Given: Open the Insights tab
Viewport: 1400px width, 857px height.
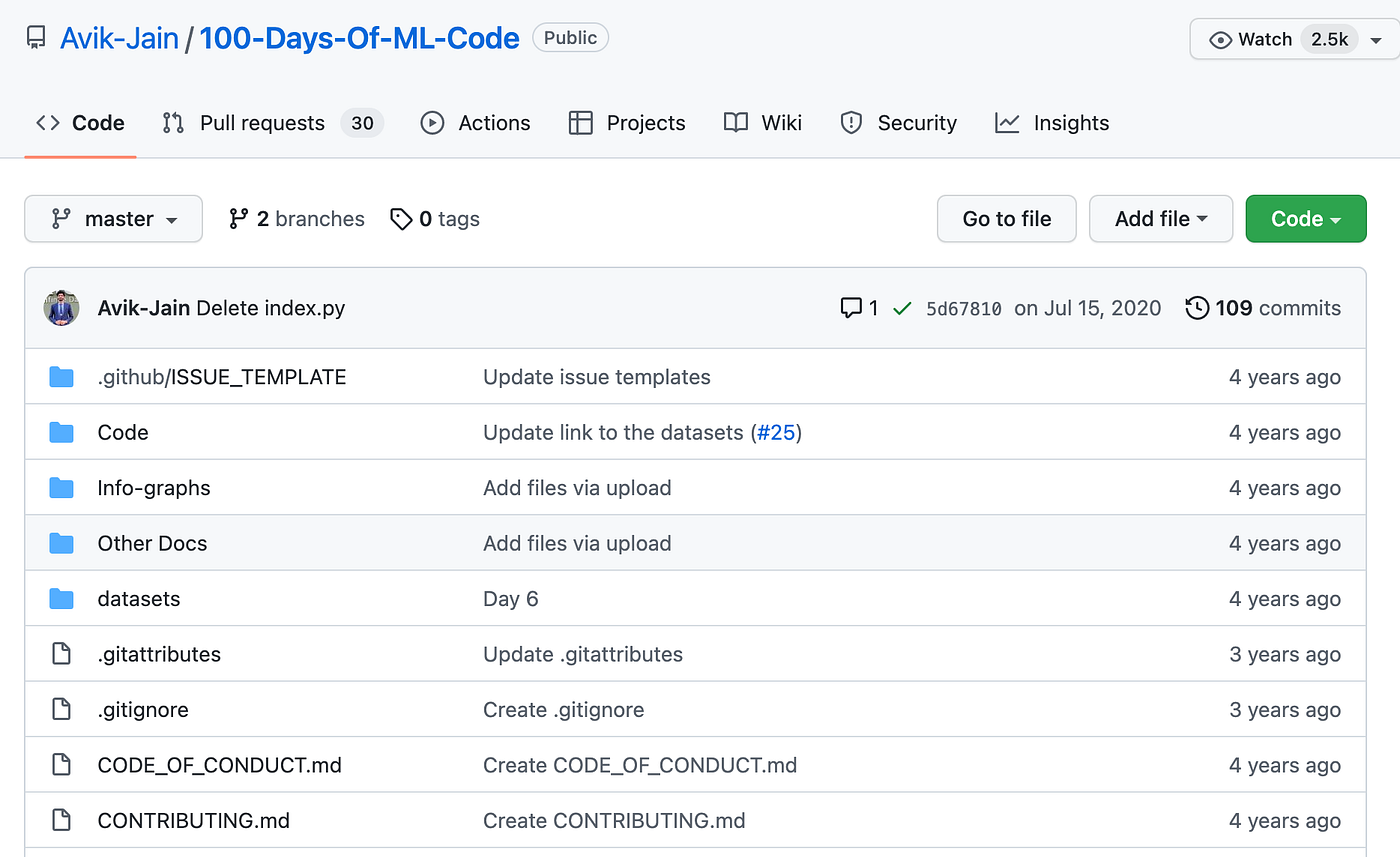Looking at the screenshot, I should [1070, 122].
